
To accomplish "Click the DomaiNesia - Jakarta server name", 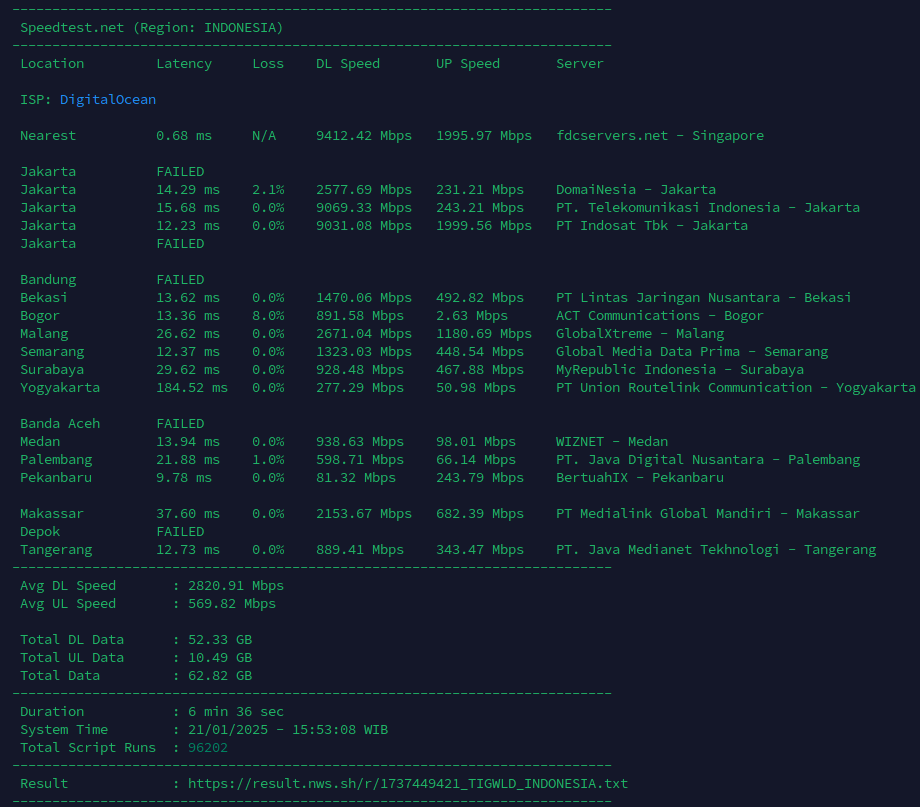I will tap(636, 189).
